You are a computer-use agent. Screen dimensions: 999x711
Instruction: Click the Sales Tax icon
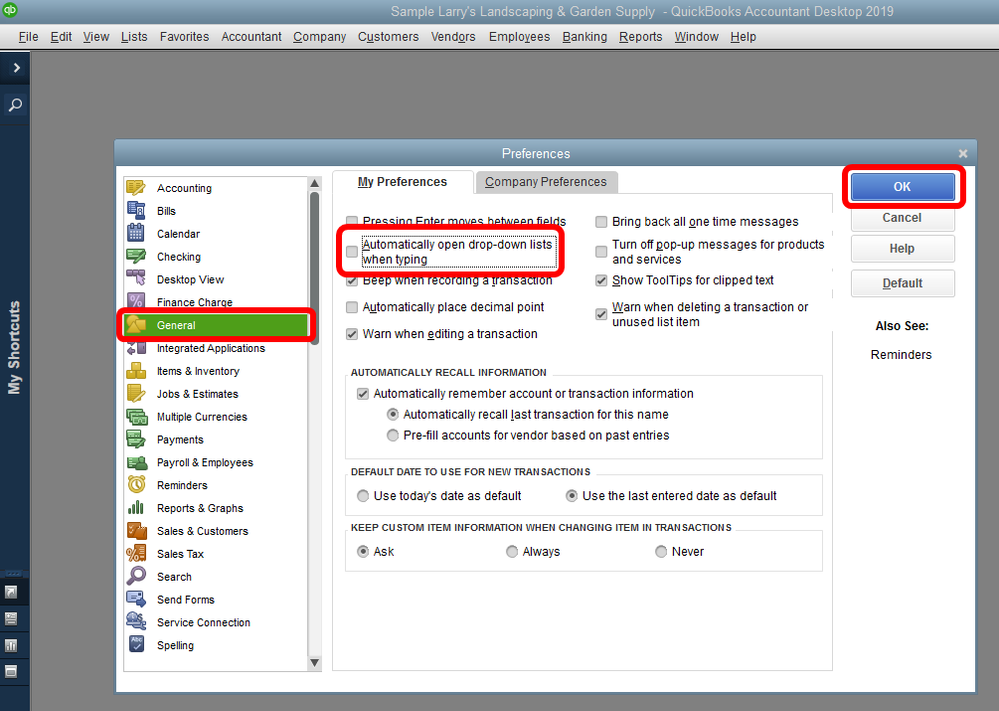136,554
